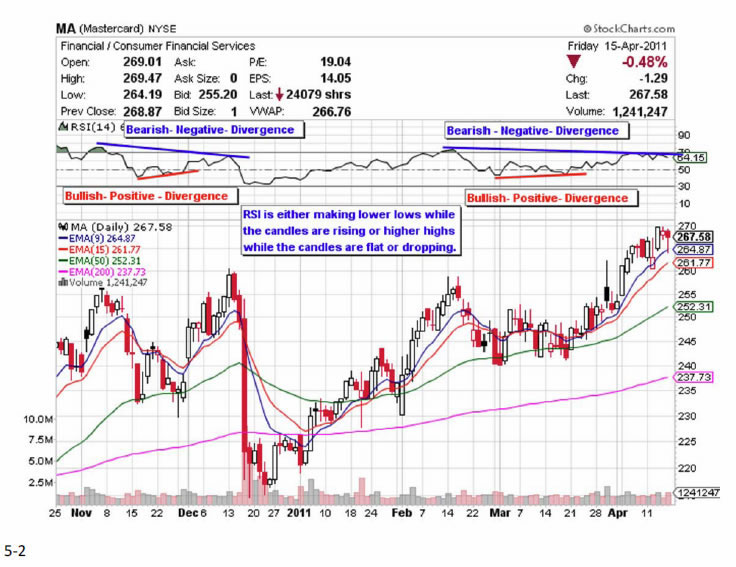This screenshot has height=567, width=736.
Task: Click the 252.31 green tag on right axis
Action: click(694, 307)
